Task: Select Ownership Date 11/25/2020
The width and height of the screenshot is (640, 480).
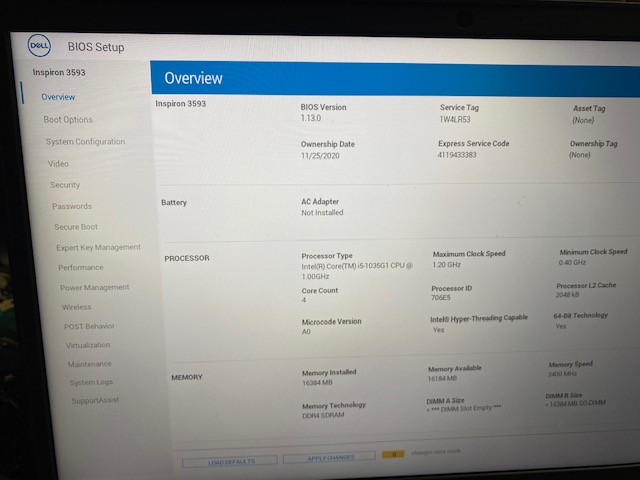Action: [x=320, y=156]
